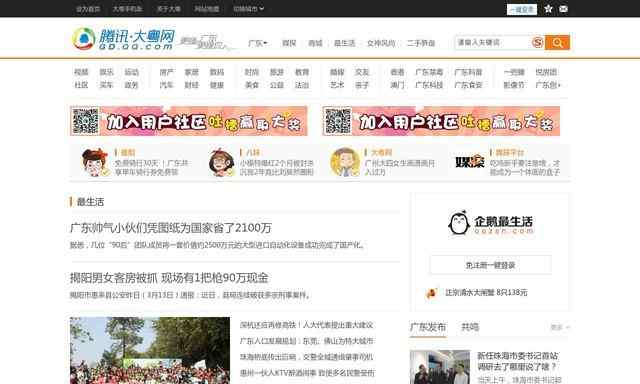Click the penguin 企鹅最生活 logo
Screen dimensions: 640x384
(490, 223)
